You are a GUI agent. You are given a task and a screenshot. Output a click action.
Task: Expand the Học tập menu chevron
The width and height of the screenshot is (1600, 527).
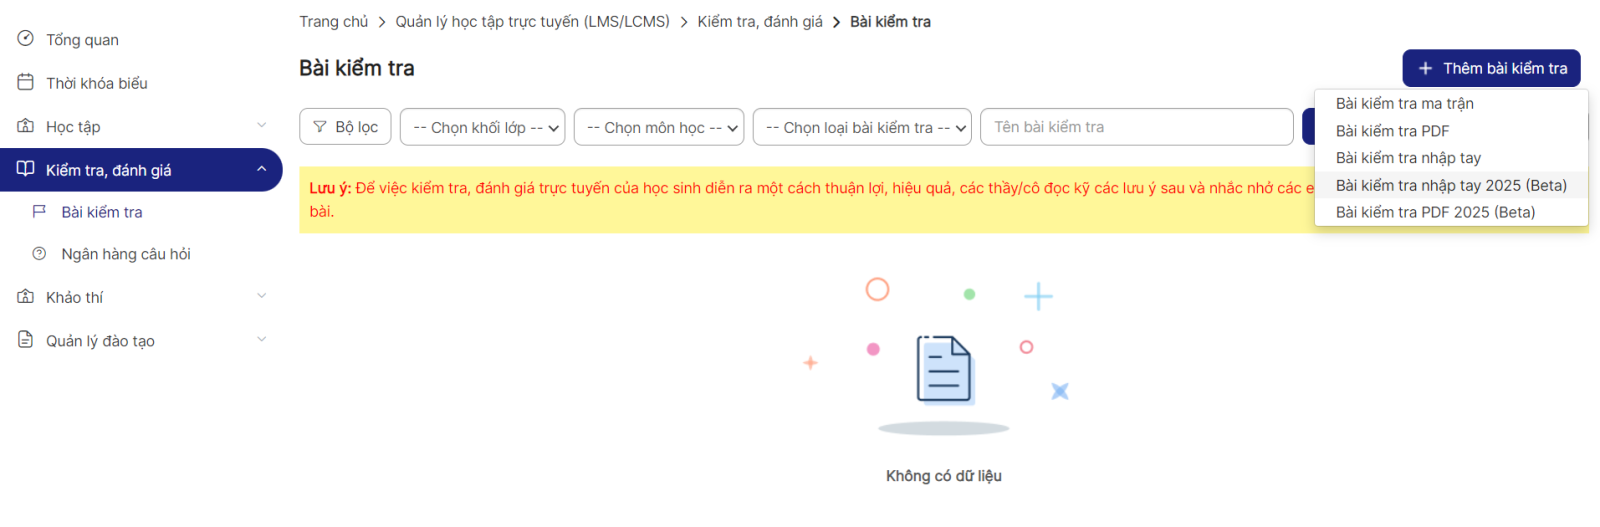pyautogui.click(x=261, y=126)
